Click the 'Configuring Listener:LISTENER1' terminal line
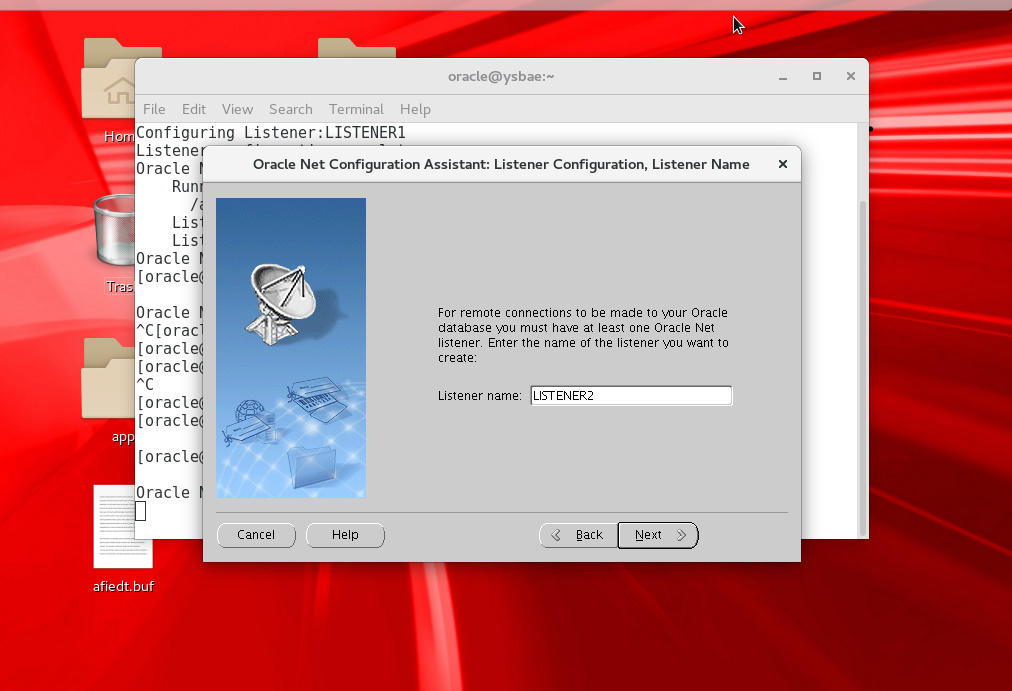Viewport: 1012px width, 691px height. (271, 132)
